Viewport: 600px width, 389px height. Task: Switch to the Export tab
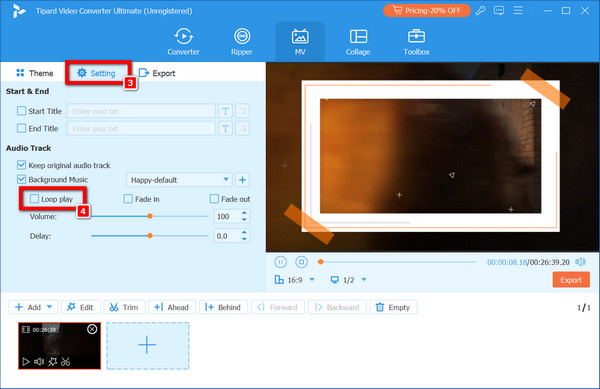click(157, 73)
